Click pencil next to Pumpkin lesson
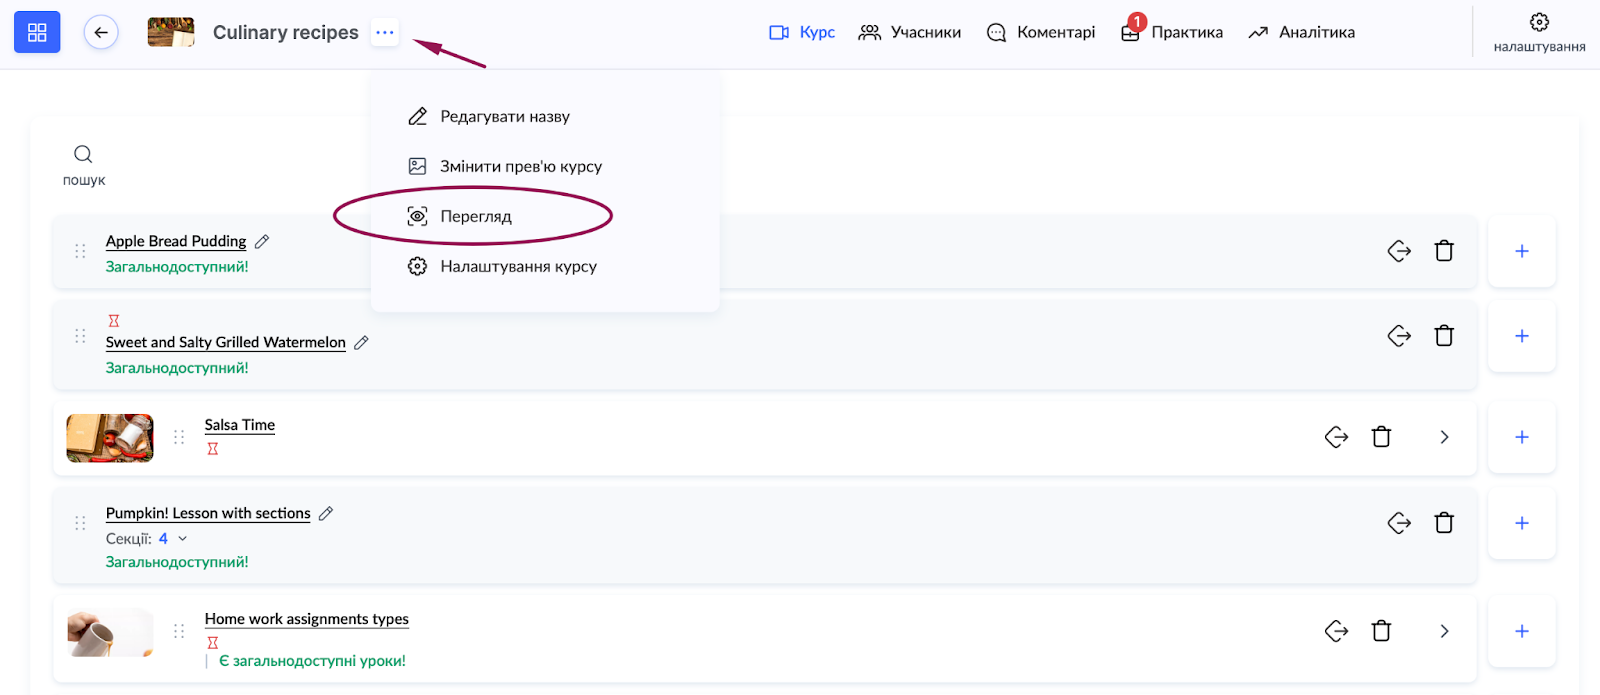 click(326, 513)
